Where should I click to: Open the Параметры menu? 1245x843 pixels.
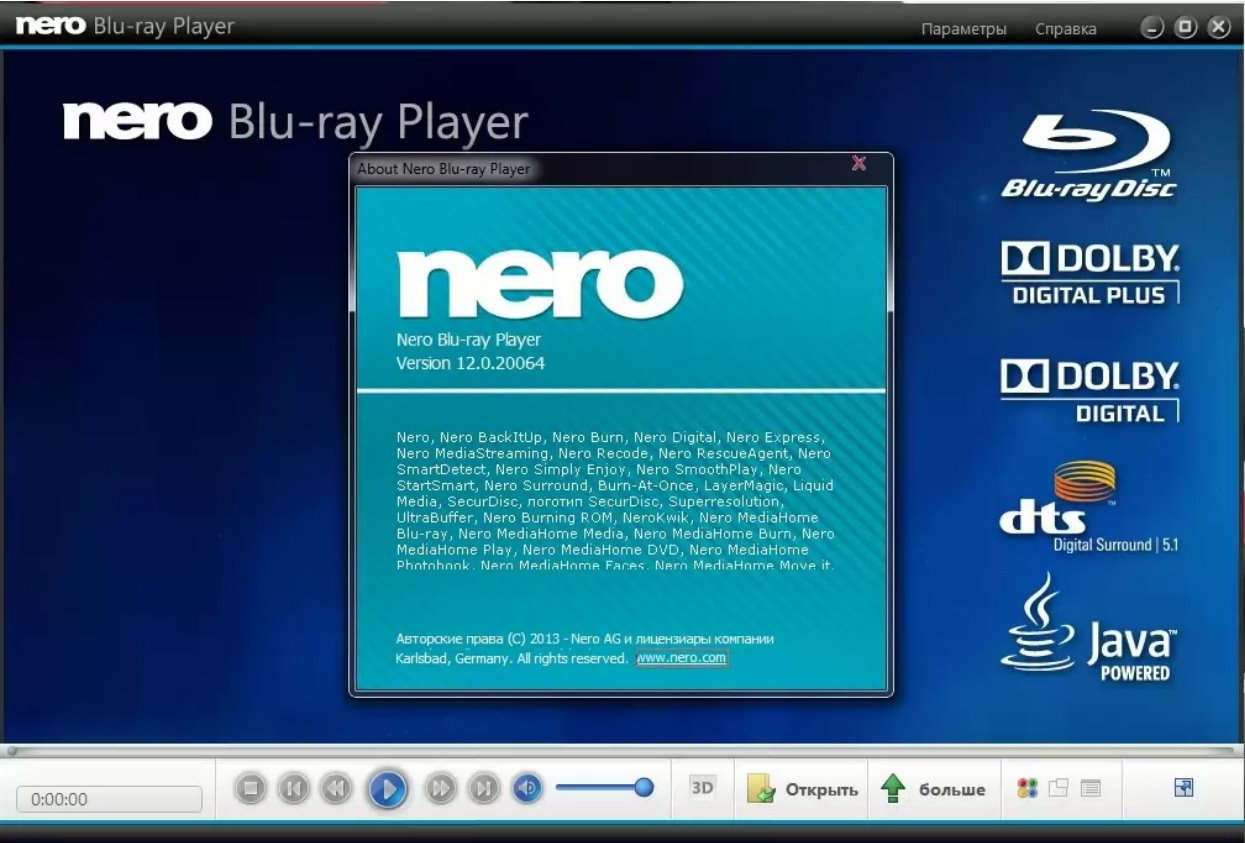coord(964,29)
